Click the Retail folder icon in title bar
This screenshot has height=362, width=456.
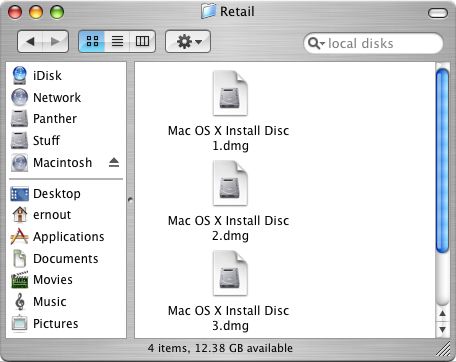pos(209,11)
